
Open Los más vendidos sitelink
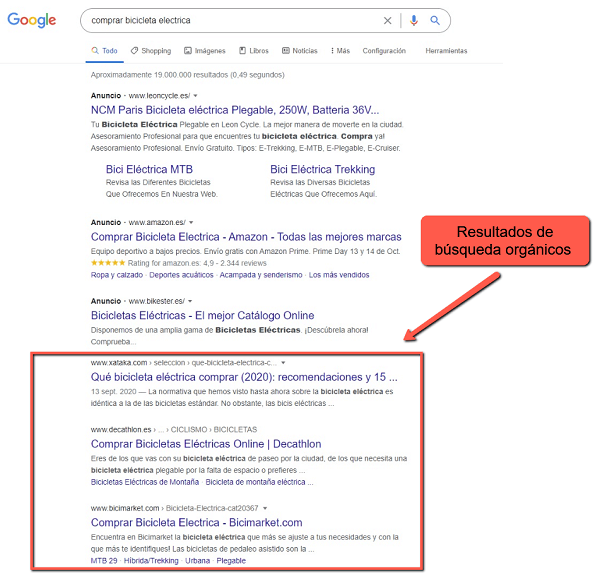[339, 275]
